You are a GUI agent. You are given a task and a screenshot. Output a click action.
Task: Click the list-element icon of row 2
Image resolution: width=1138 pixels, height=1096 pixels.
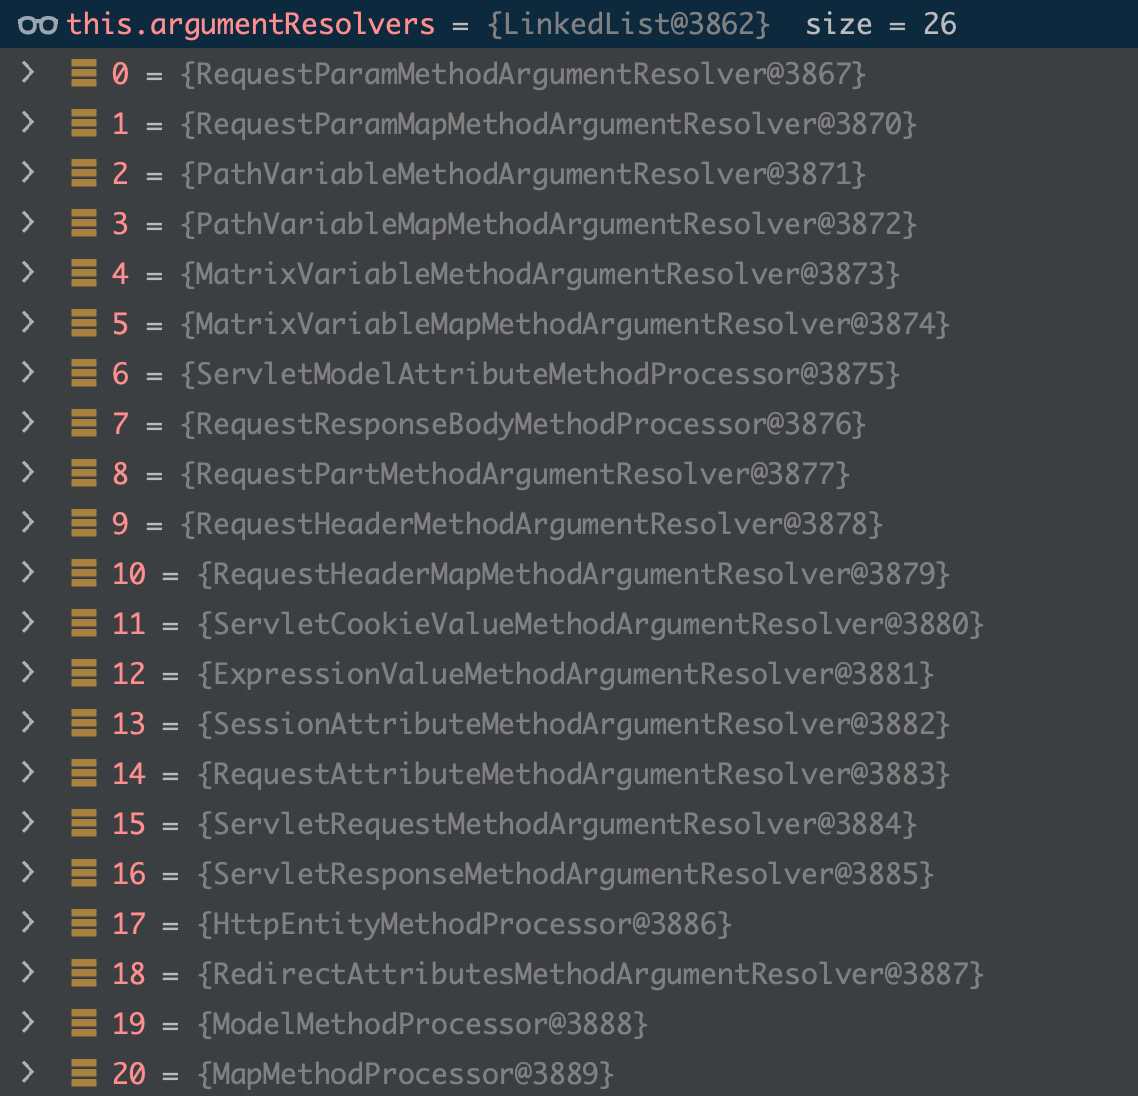click(83, 173)
